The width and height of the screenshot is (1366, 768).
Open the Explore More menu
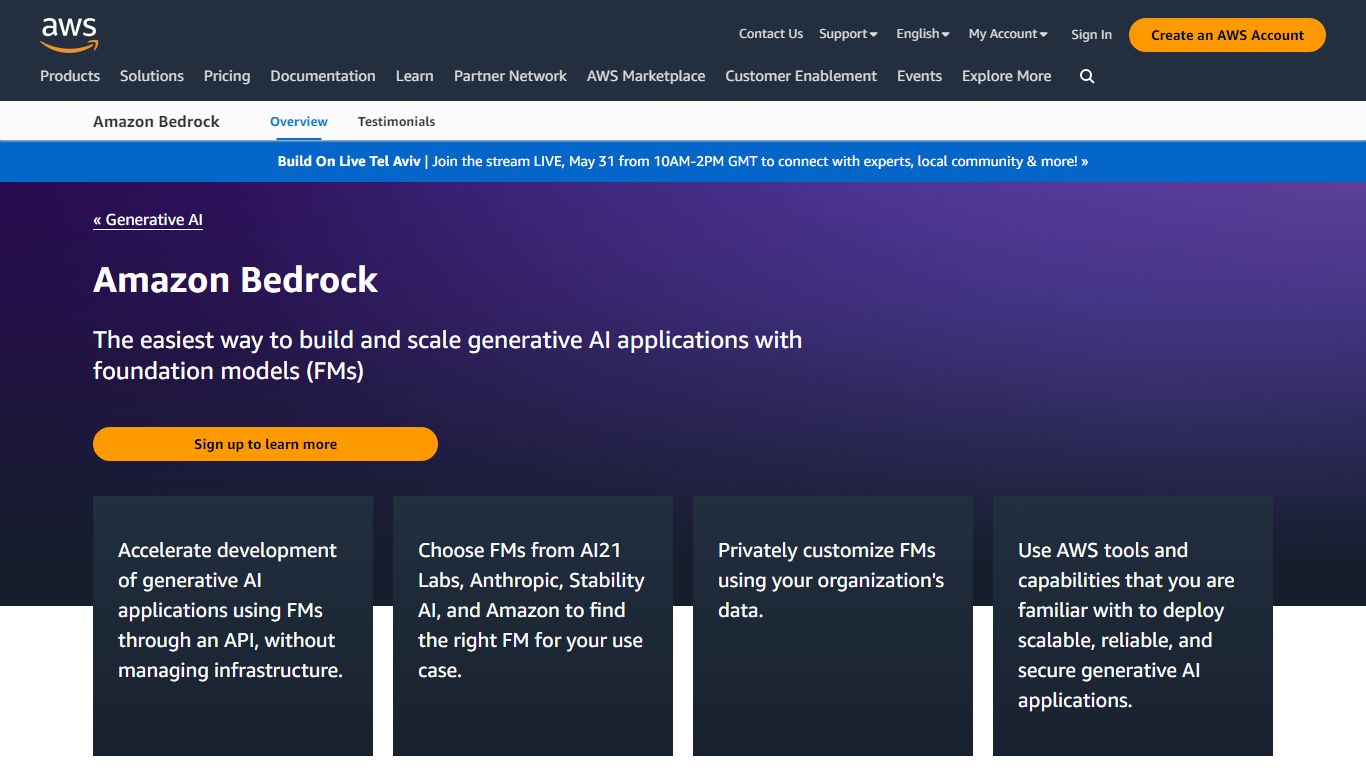(x=1006, y=76)
